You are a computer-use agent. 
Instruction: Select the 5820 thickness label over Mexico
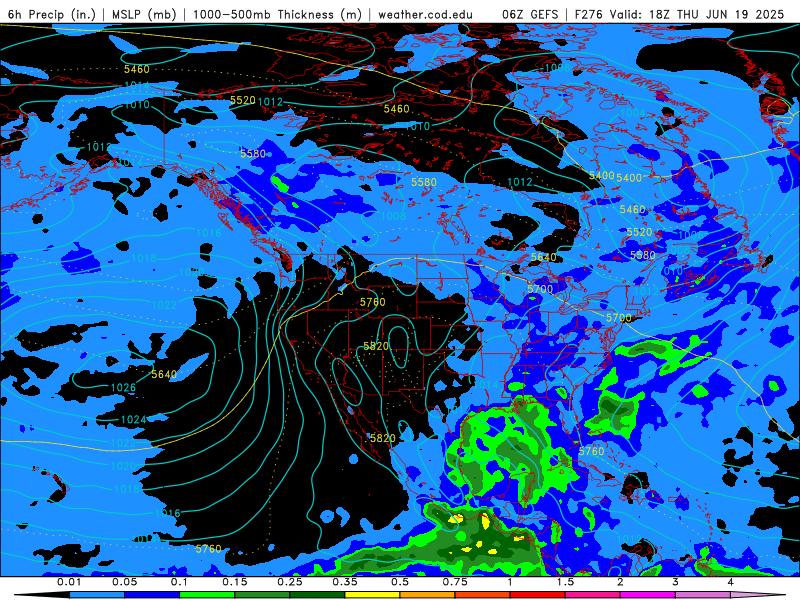pyautogui.click(x=383, y=438)
